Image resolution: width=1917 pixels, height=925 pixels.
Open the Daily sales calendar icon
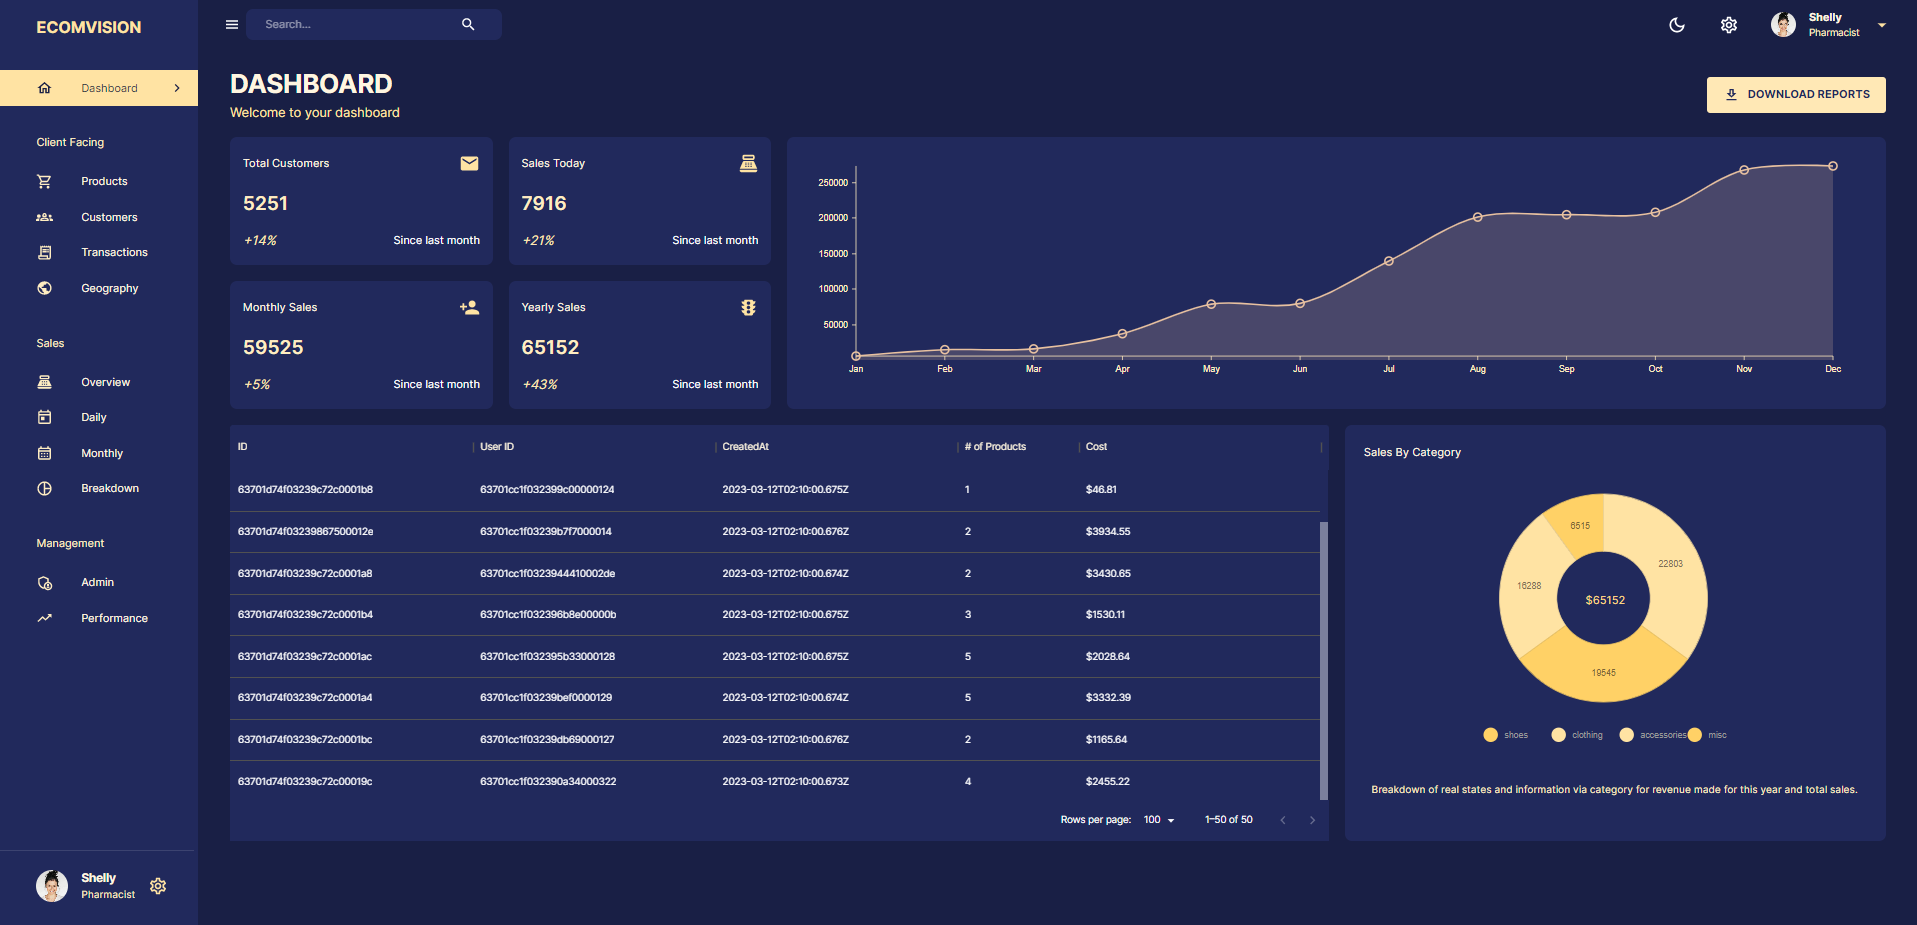[x=44, y=417]
